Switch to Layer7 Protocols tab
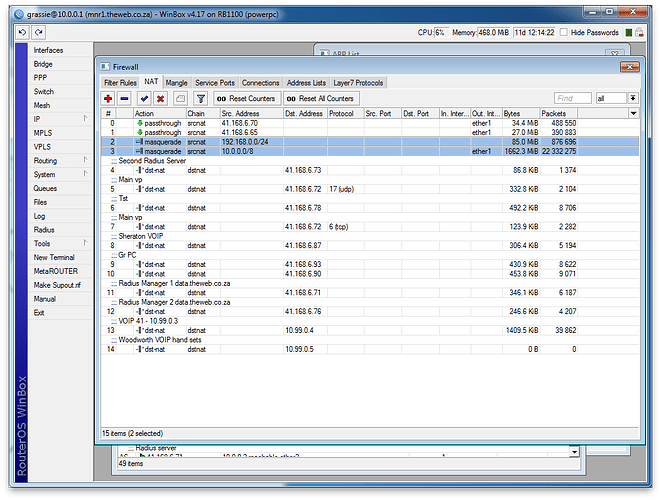This screenshot has width=660, height=500. point(358,83)
